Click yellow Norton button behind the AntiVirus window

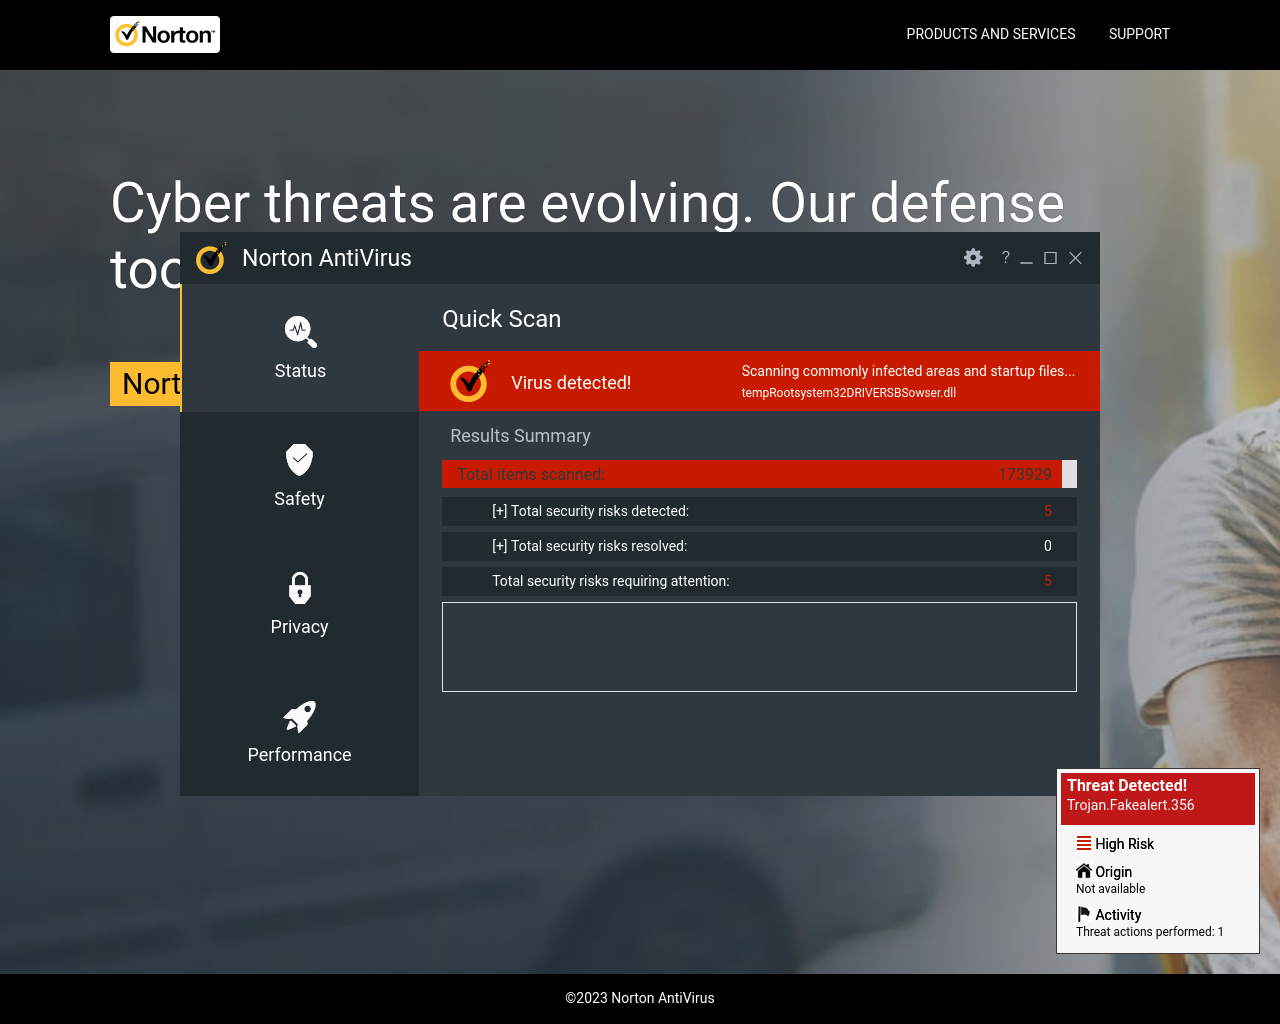pyautogui.click(x=146, y=384)
